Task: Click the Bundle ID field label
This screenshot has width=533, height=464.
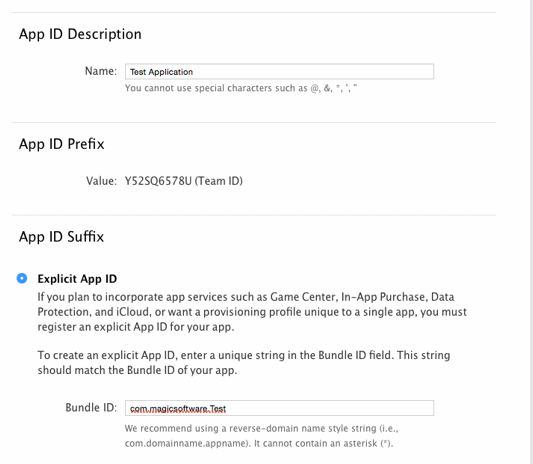Action: [91, 407]
